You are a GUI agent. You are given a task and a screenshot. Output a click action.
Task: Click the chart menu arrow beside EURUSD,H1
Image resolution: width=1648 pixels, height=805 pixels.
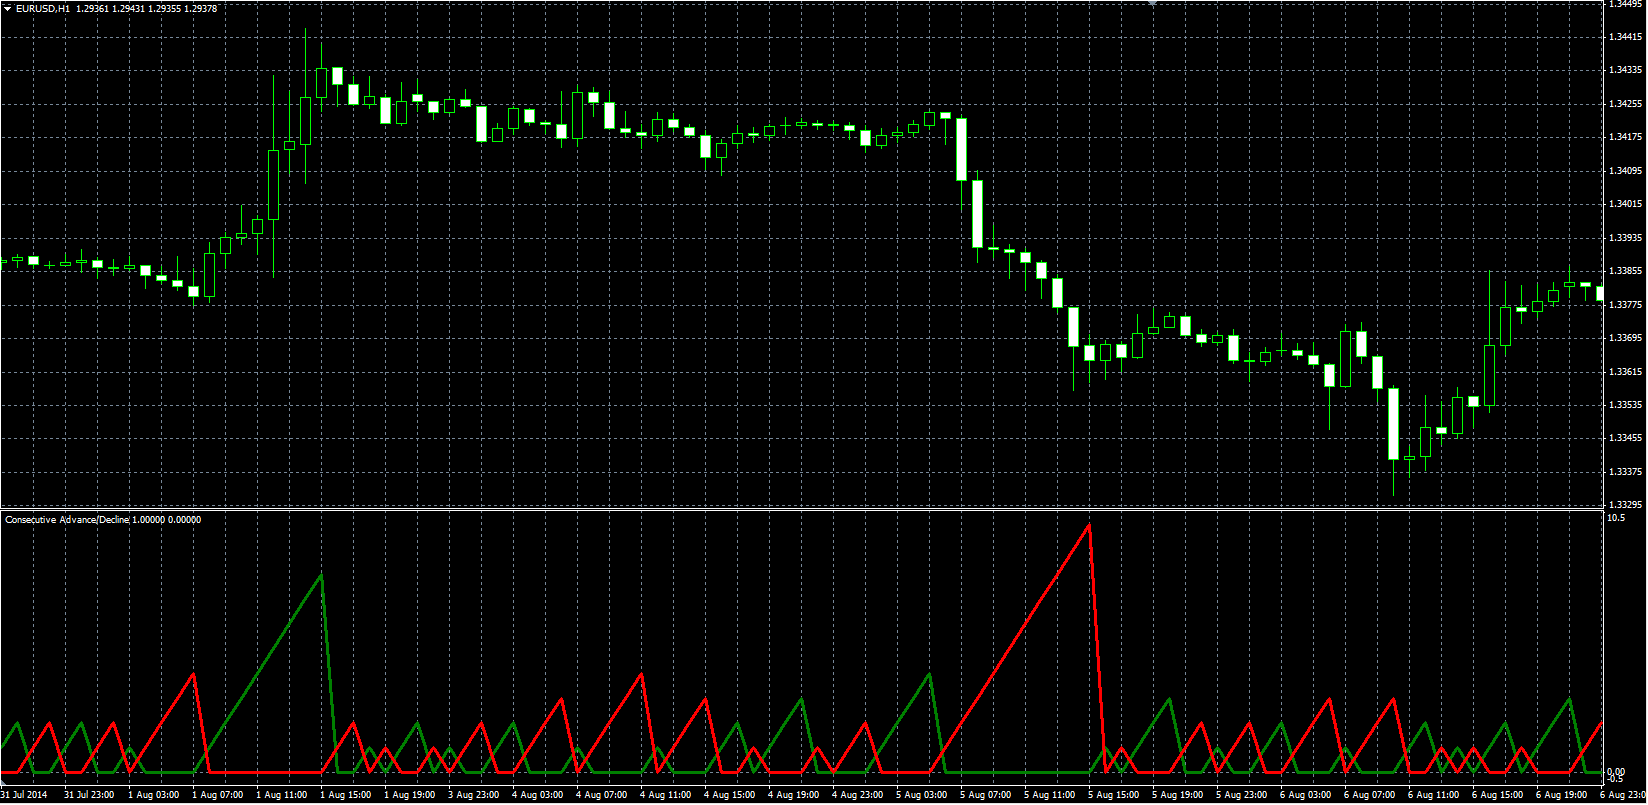[8, 8]
